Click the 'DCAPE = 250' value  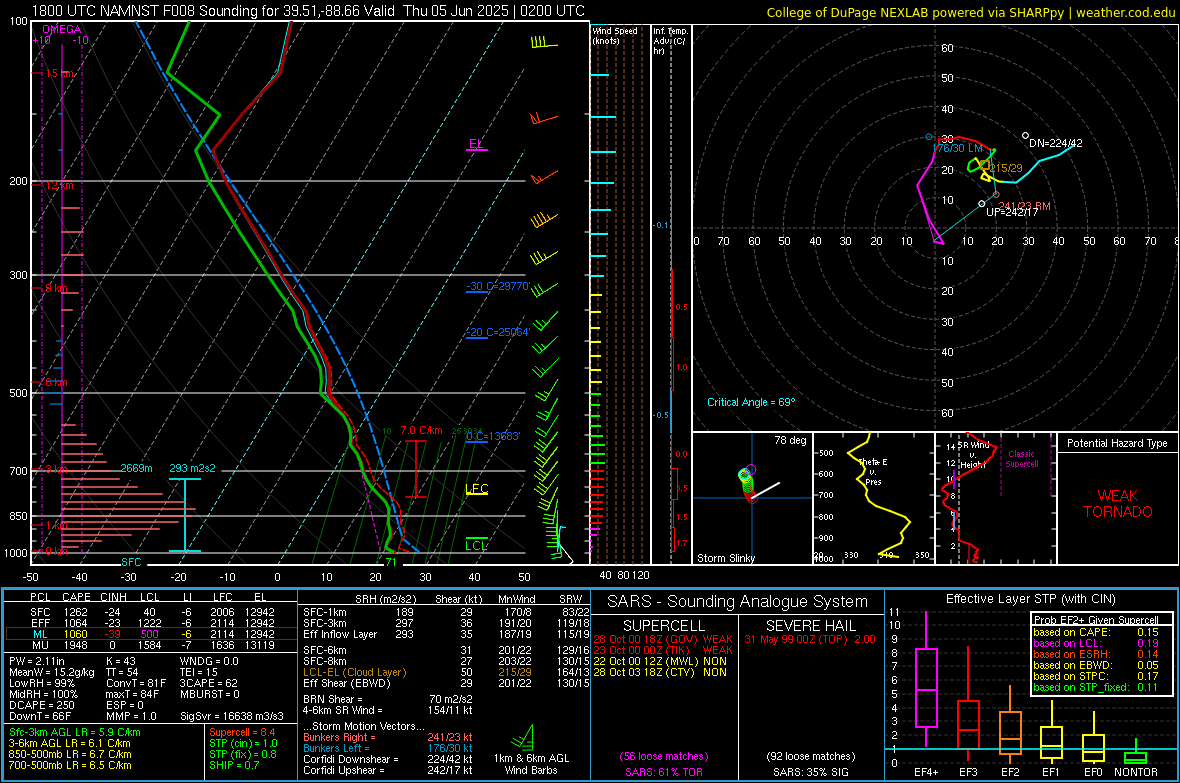pyautogui.click(x=42, y=705)
